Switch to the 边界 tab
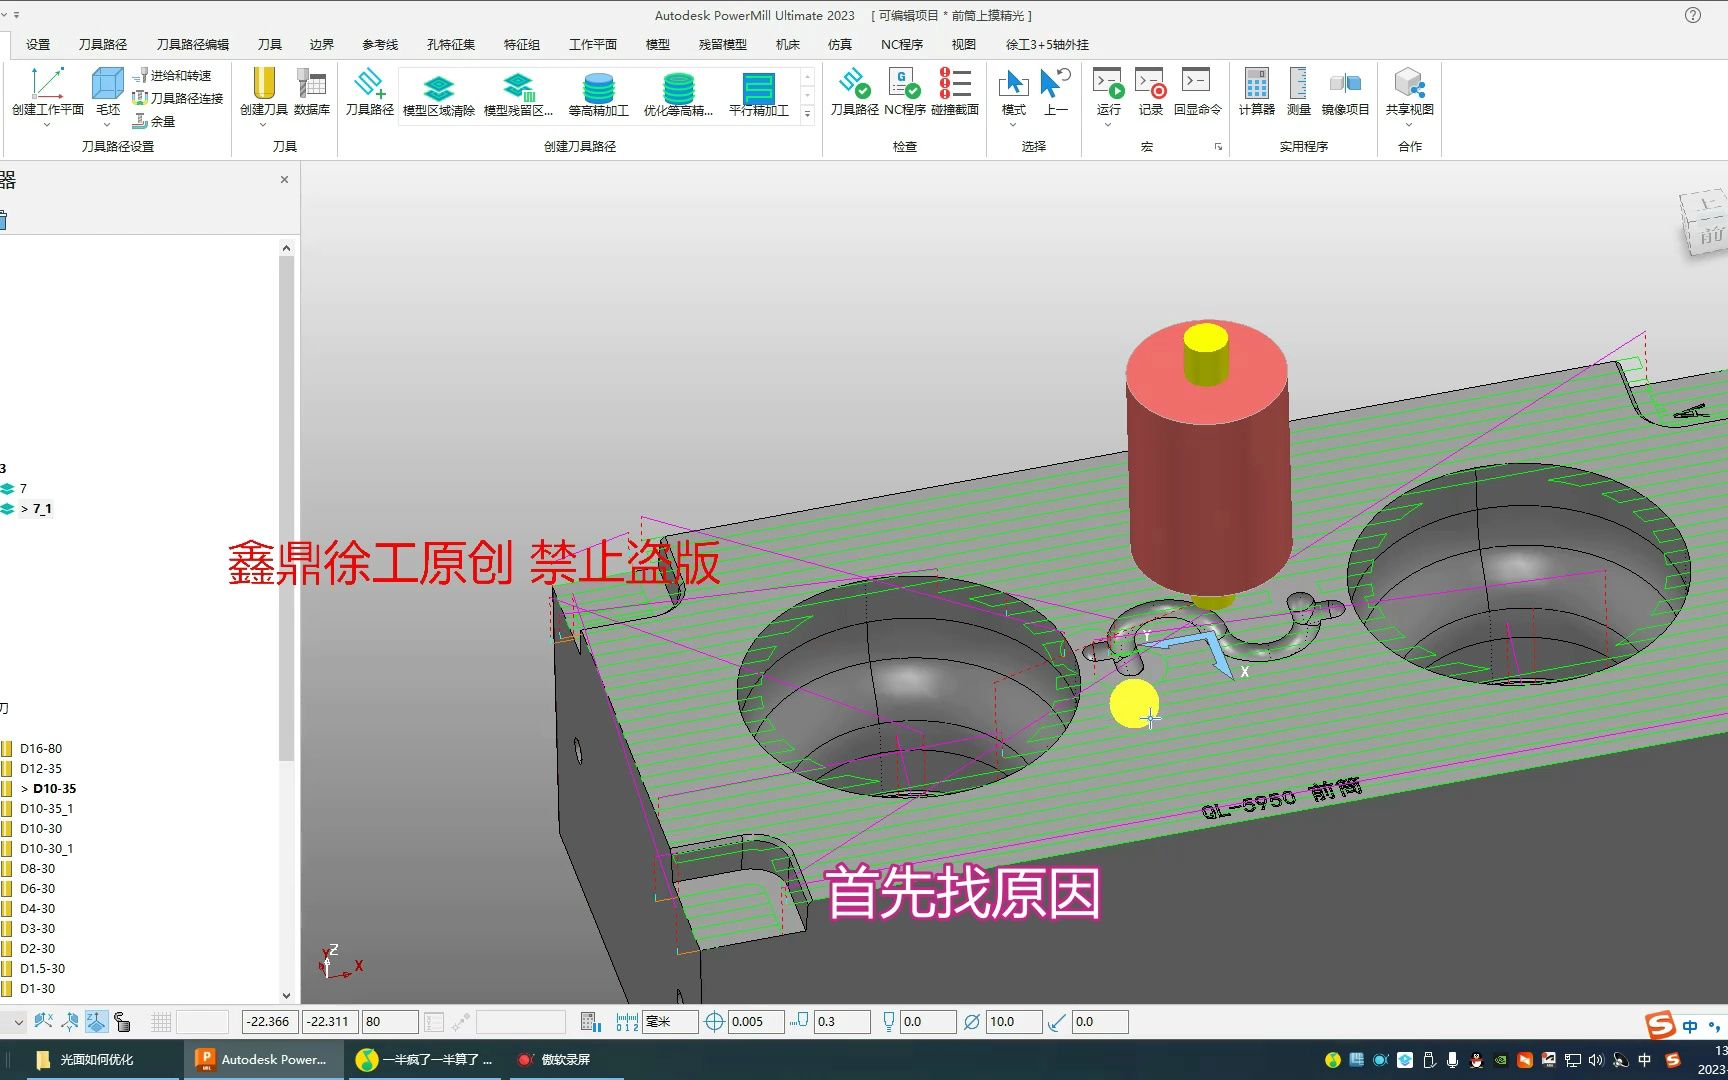Viewport: 1728px width, 1080px height. click(x=322, y=44)
